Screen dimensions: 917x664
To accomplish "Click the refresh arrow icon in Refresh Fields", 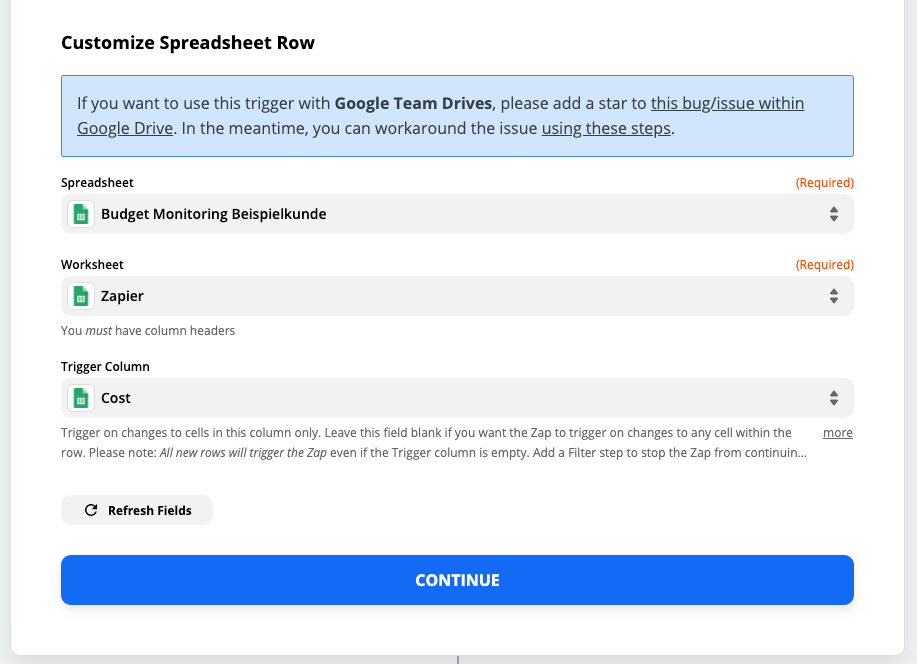I will pos(91,510).
